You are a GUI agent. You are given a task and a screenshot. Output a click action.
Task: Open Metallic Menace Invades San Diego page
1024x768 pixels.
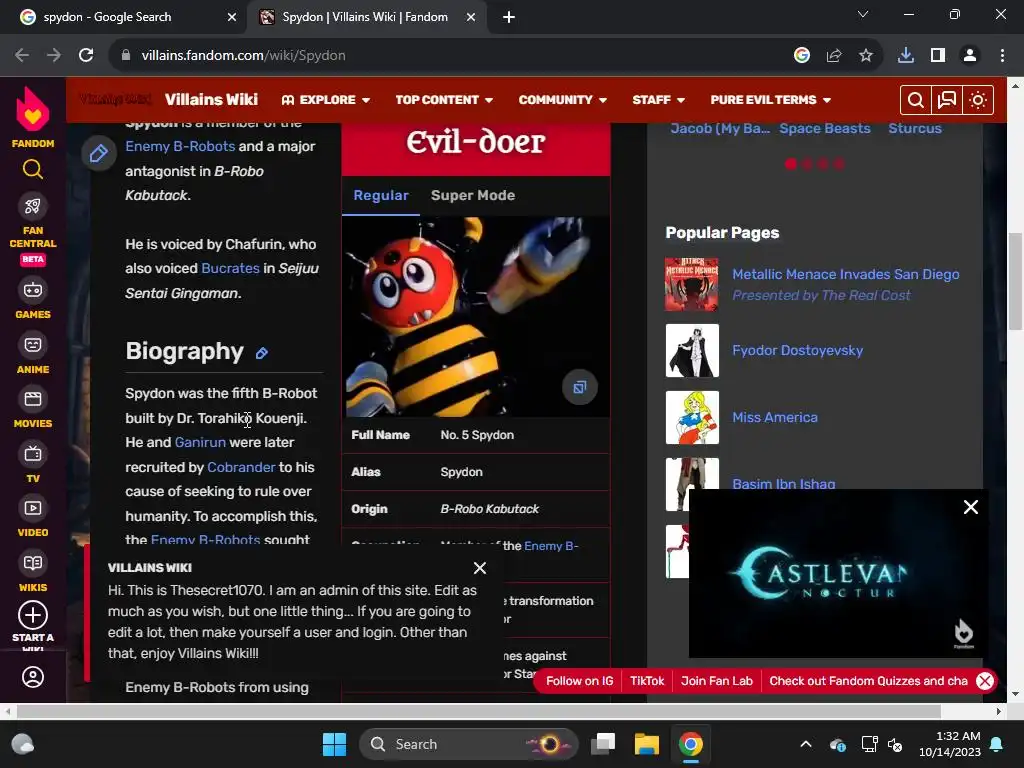pos(846,274)
